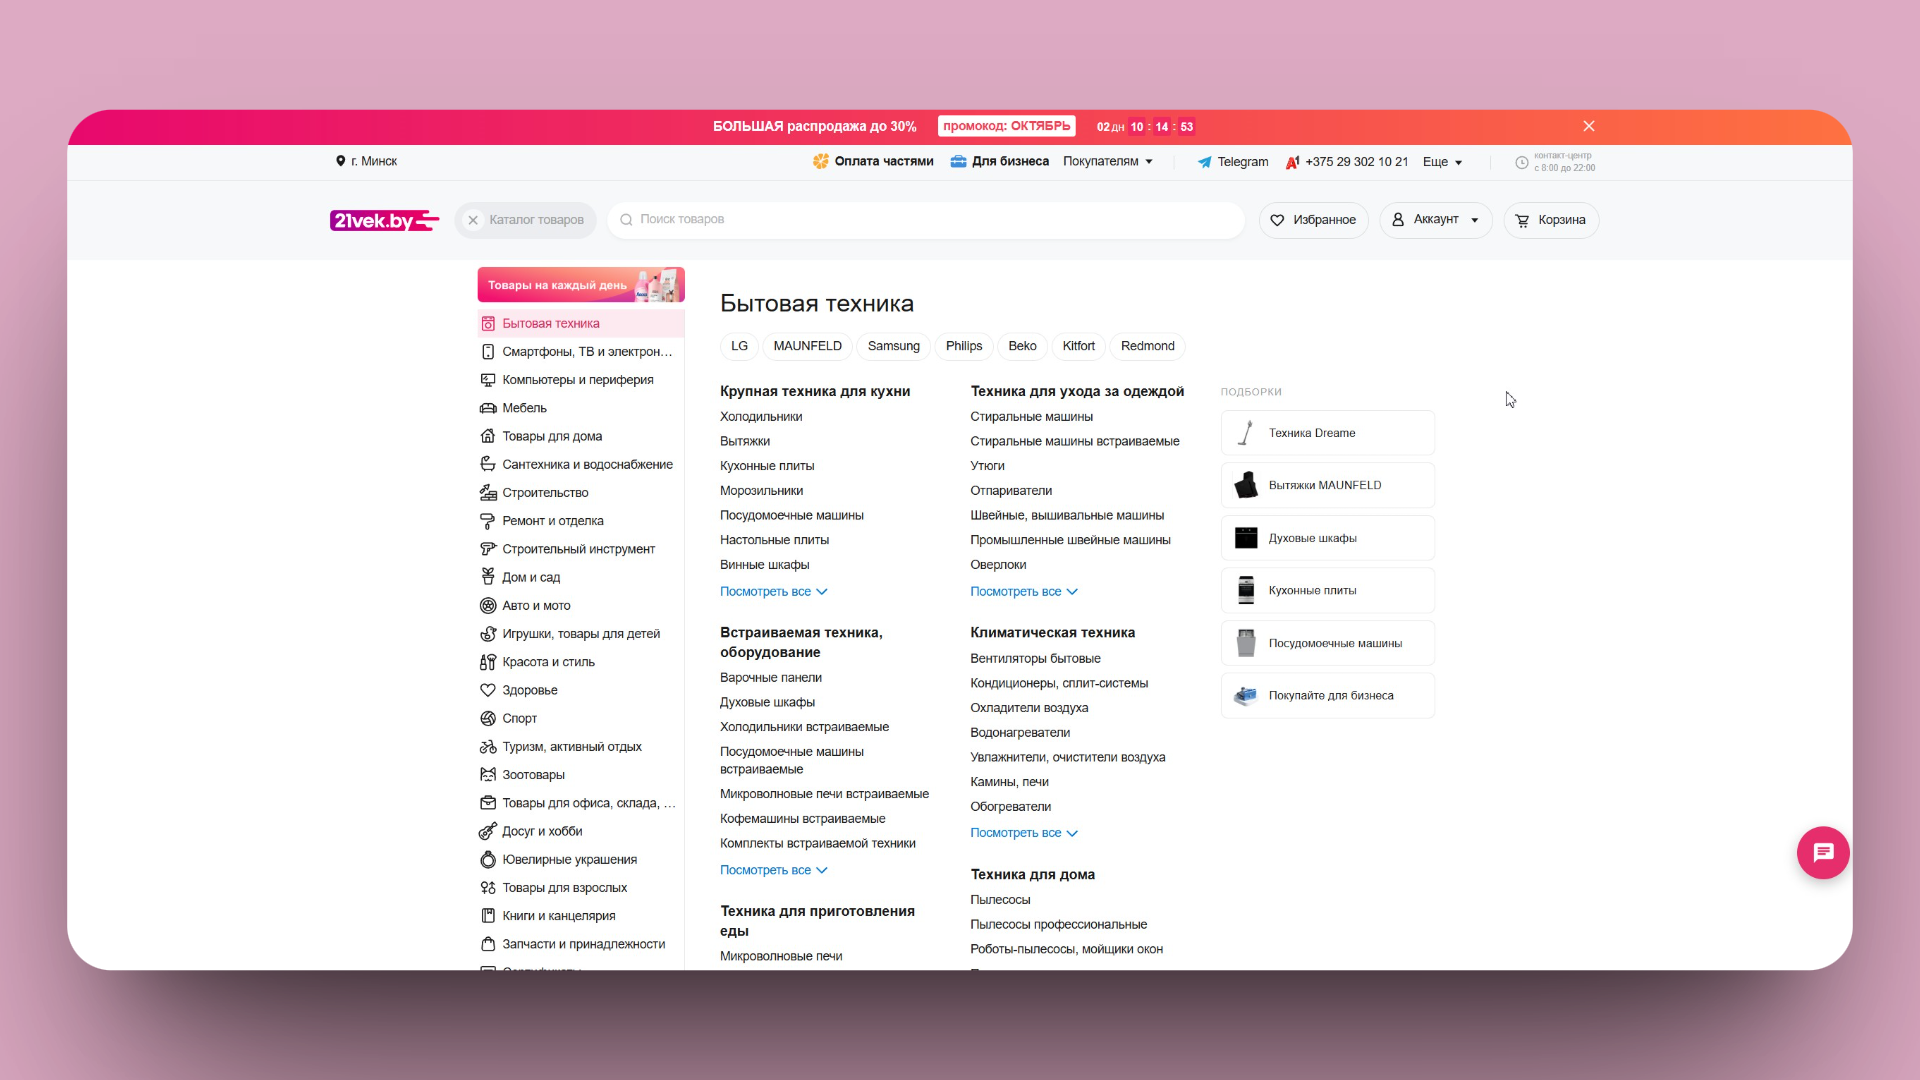Click the Минск location pin icon
The image size is (1920, 1080).
coord(340,161)
